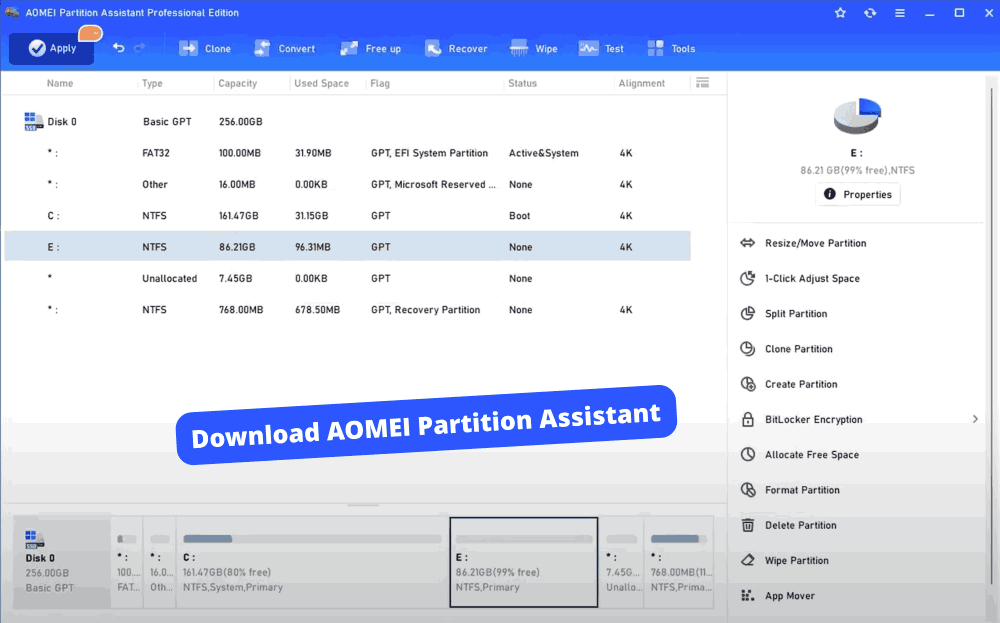1000x623 pixels.
Task: Click the Apply button
Action: pyautogui.click(x=52, y=48)
